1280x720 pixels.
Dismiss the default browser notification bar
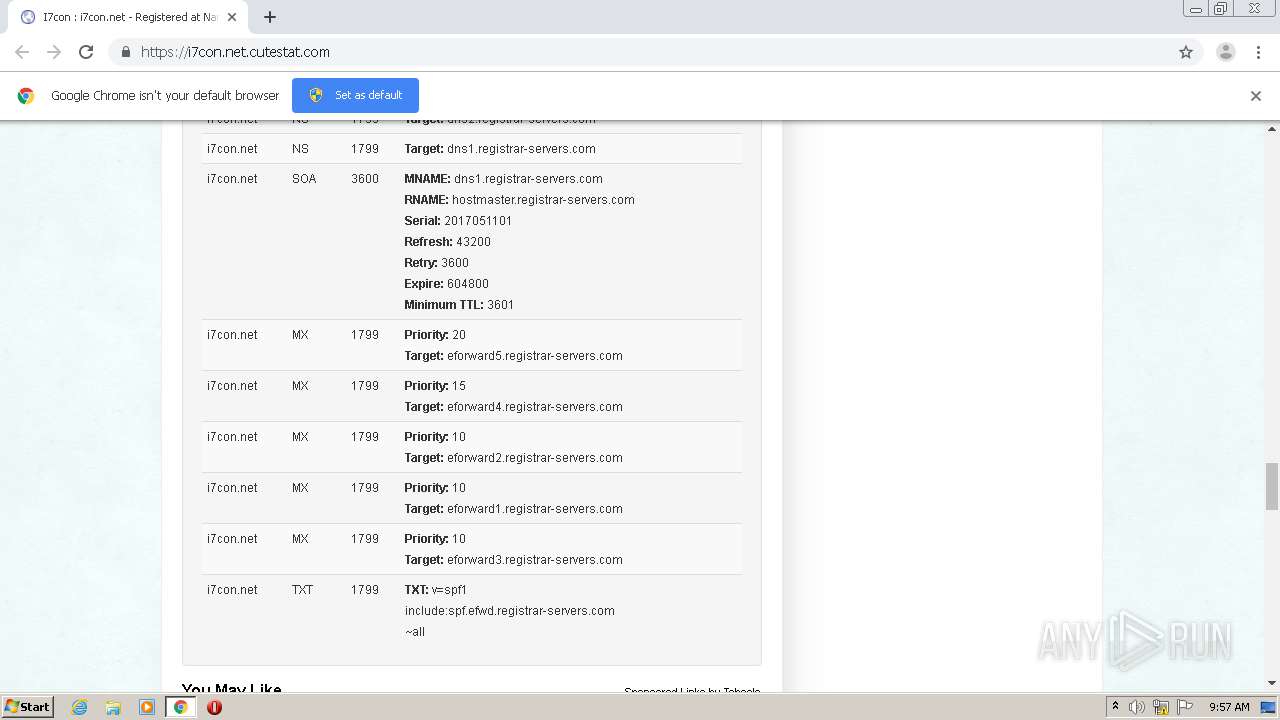1256,96
